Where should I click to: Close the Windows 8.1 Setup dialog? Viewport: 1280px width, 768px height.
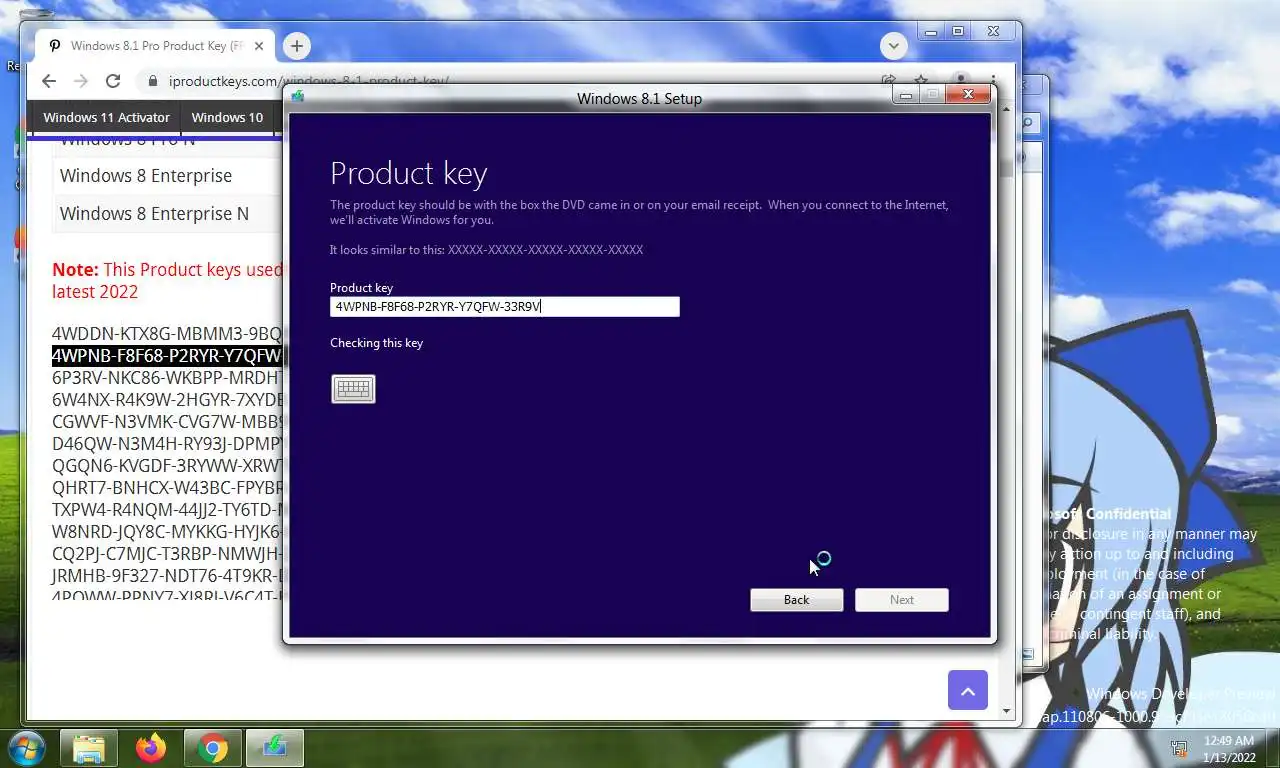click(x=968, y=95)
